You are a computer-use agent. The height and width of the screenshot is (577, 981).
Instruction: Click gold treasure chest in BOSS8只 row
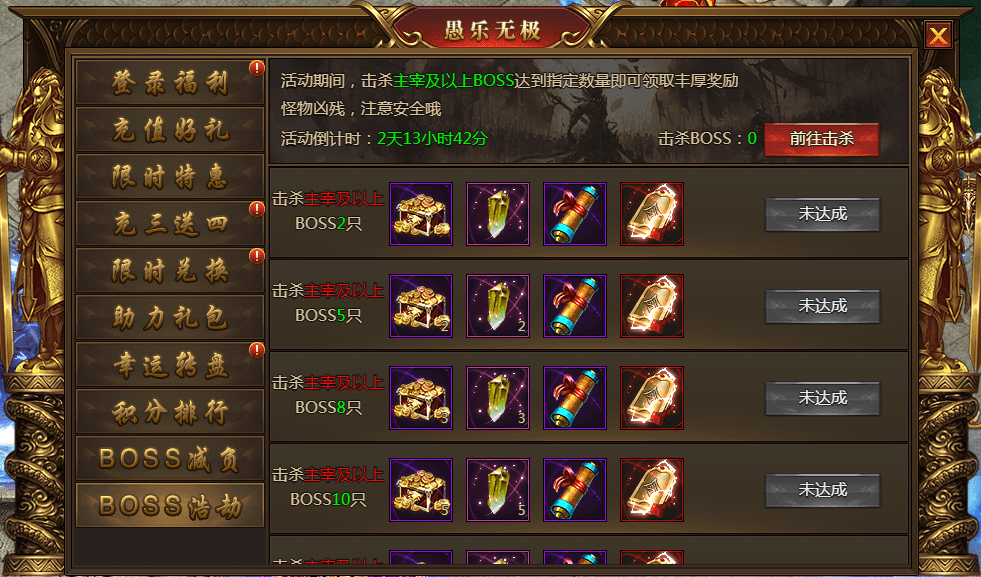coord(421,398)
